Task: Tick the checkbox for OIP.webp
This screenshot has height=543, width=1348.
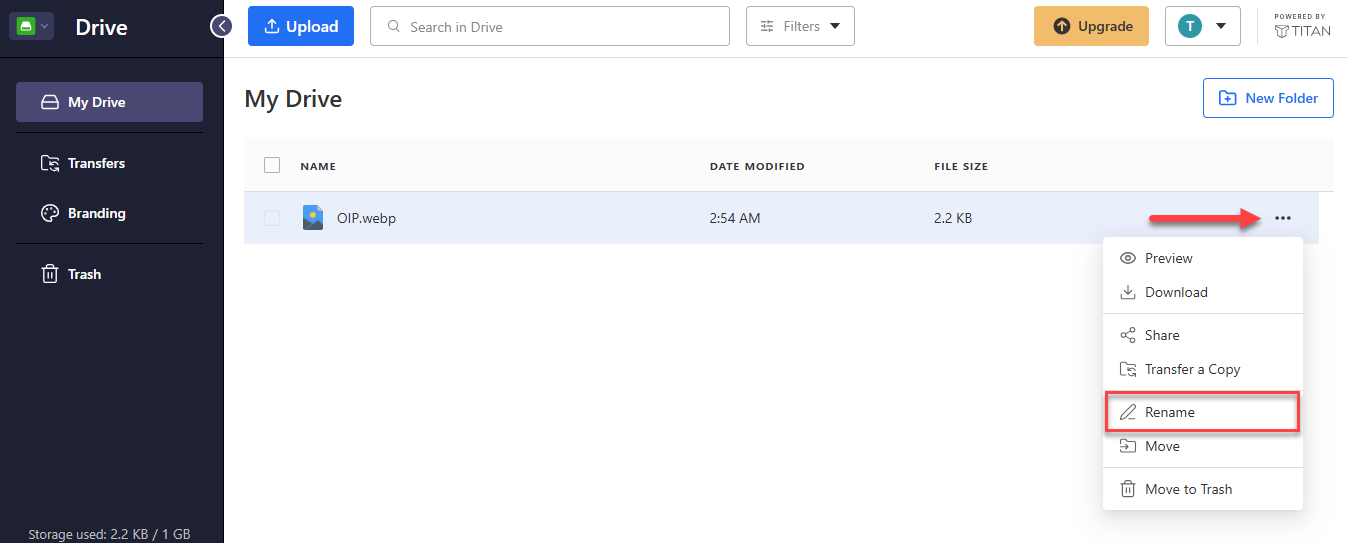Action: coord(272,218)
